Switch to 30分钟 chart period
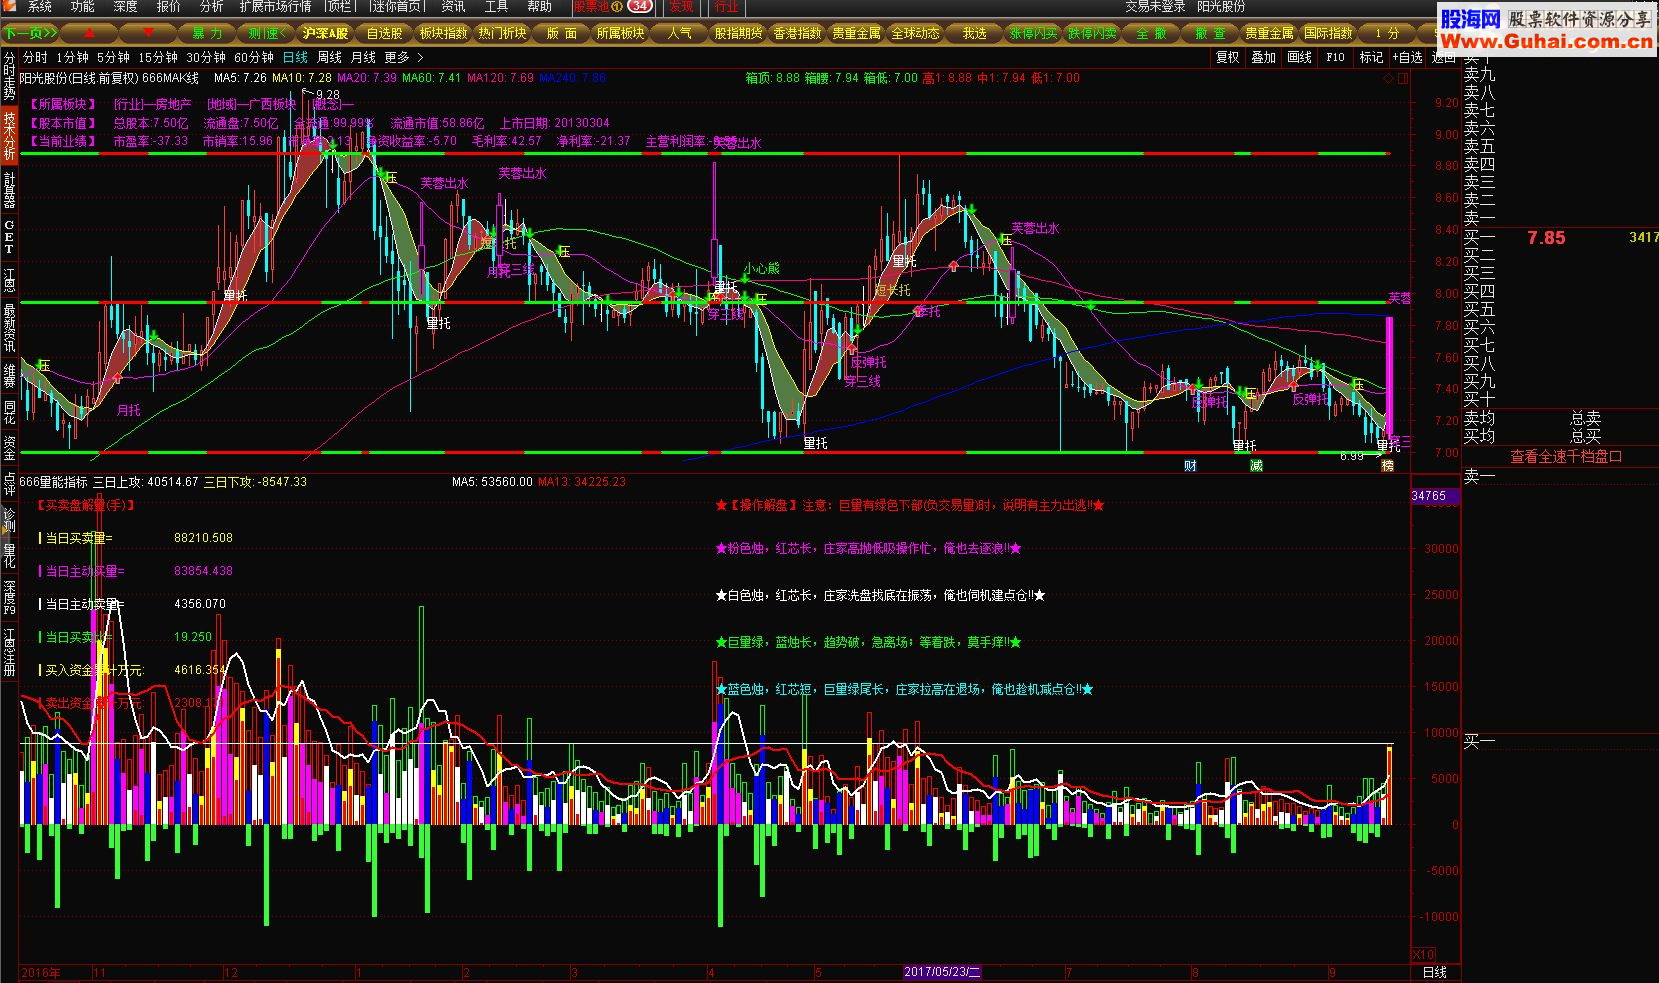This screenshot has width=1659, height=983. point(206,58)
